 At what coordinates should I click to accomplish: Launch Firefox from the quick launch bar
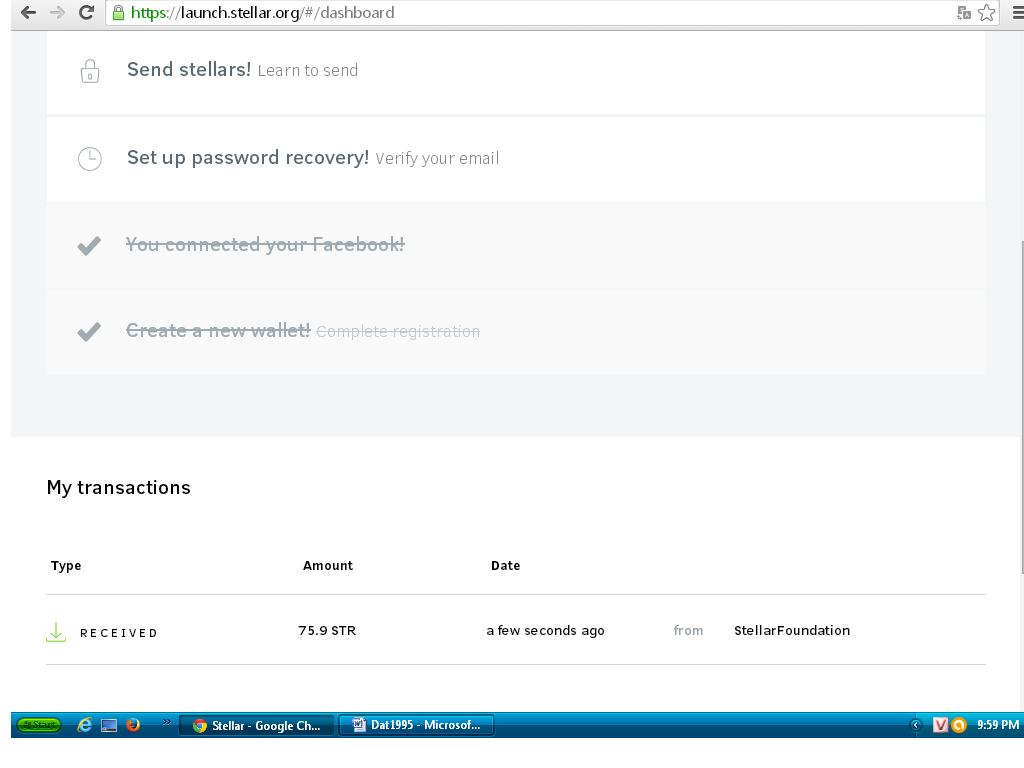133,725
